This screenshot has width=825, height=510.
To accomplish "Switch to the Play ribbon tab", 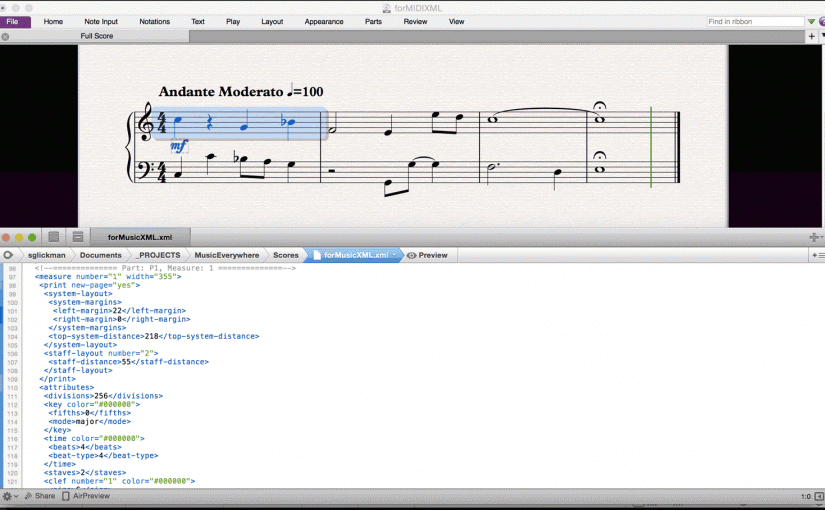I will click(x=233, y=22).
